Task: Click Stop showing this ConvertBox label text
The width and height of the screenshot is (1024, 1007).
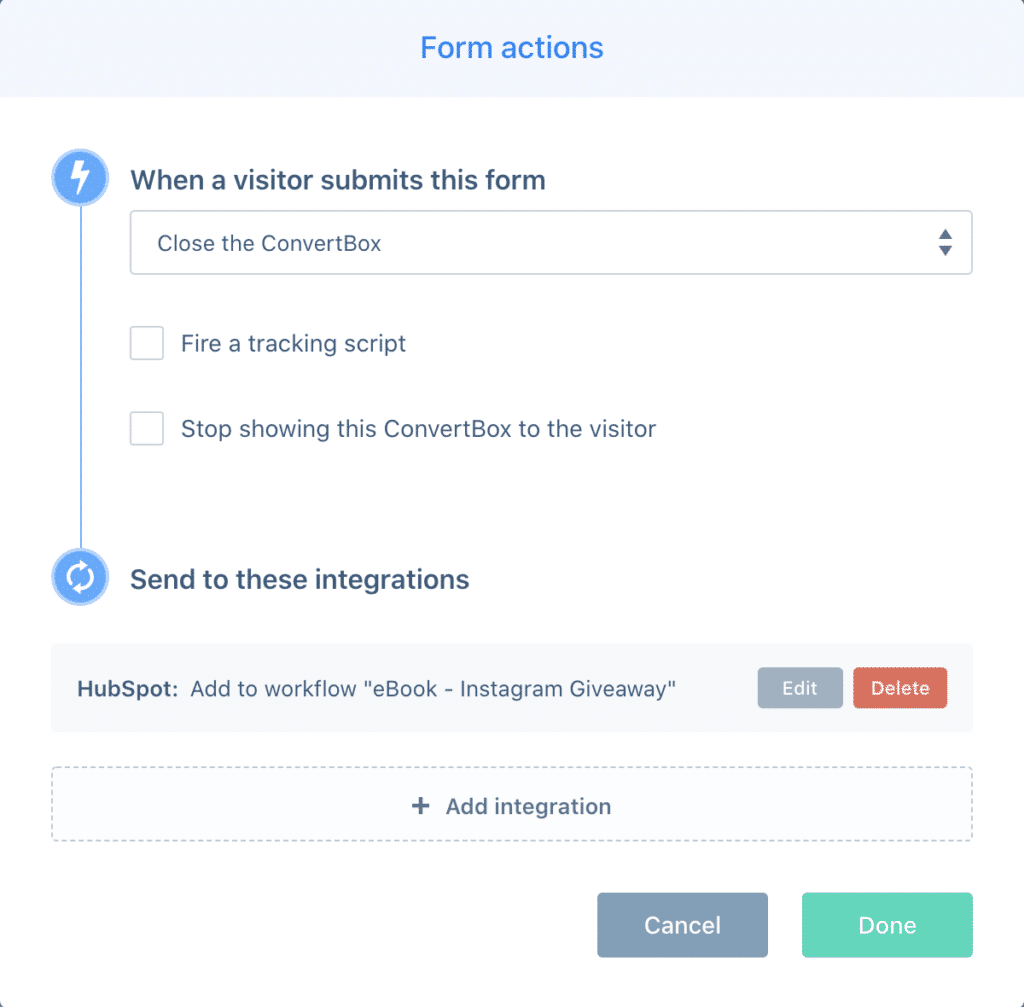Action: 418,429
